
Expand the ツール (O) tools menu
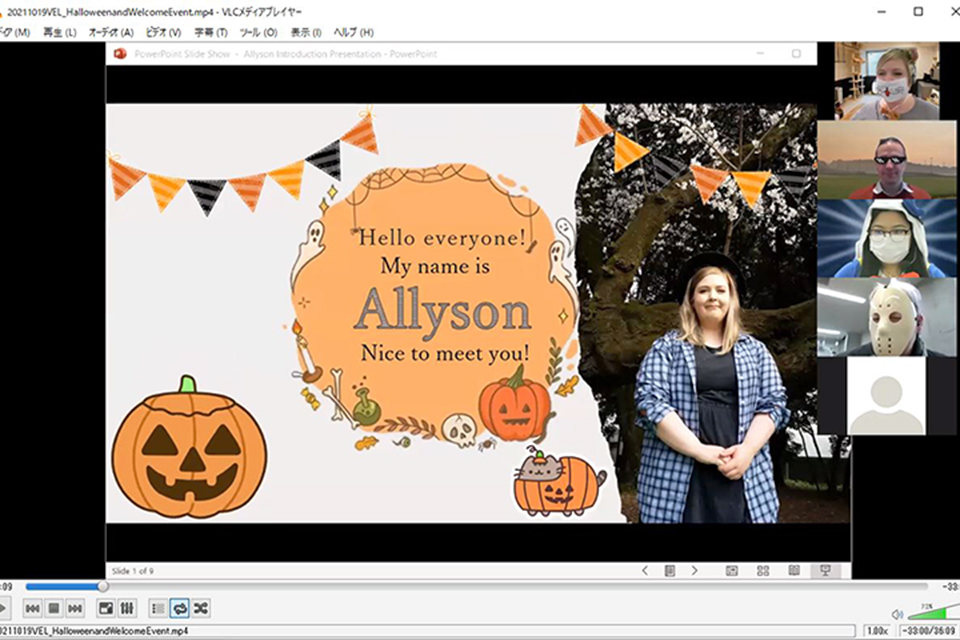(x=258, y=32)
